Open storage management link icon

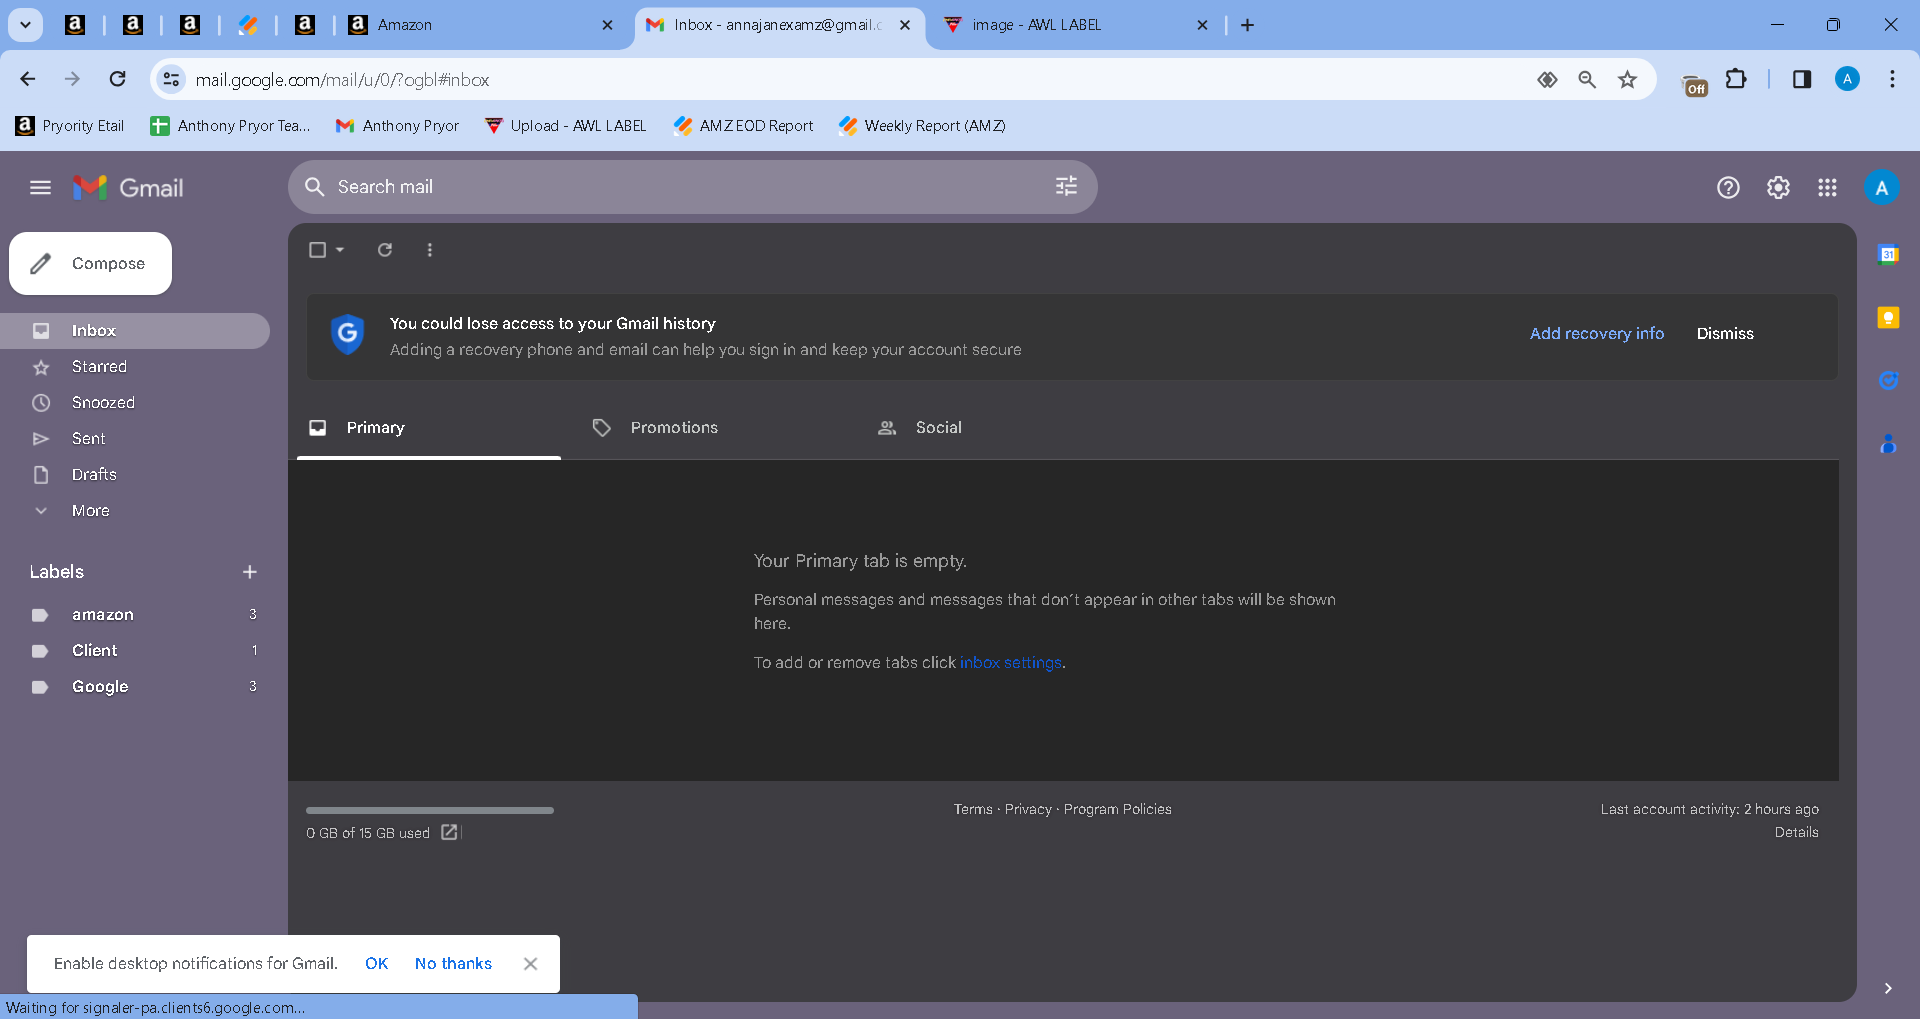pos(450,832)
